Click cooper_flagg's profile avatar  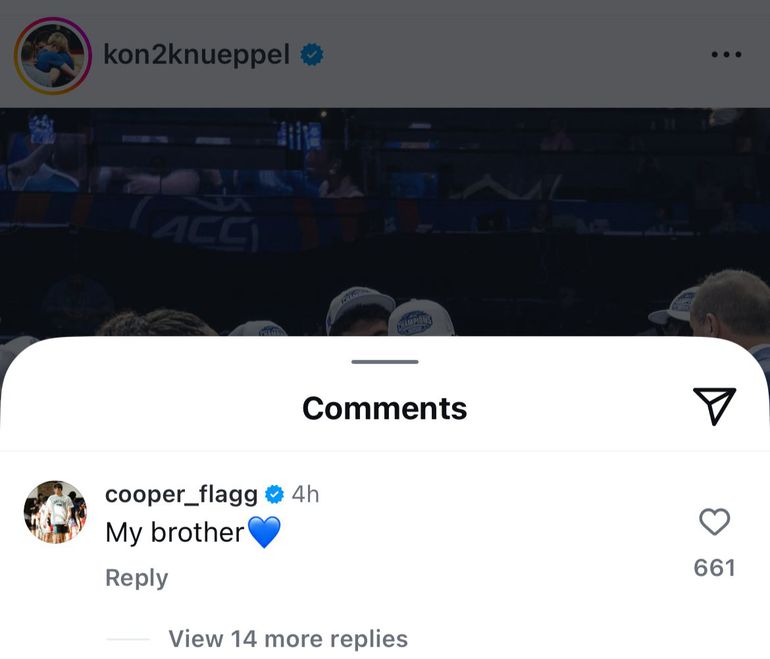(55, 512)
